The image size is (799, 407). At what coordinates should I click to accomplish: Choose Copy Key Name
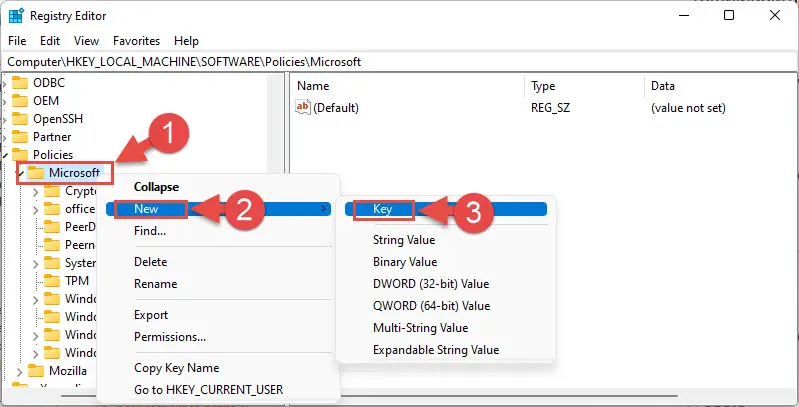218,368
